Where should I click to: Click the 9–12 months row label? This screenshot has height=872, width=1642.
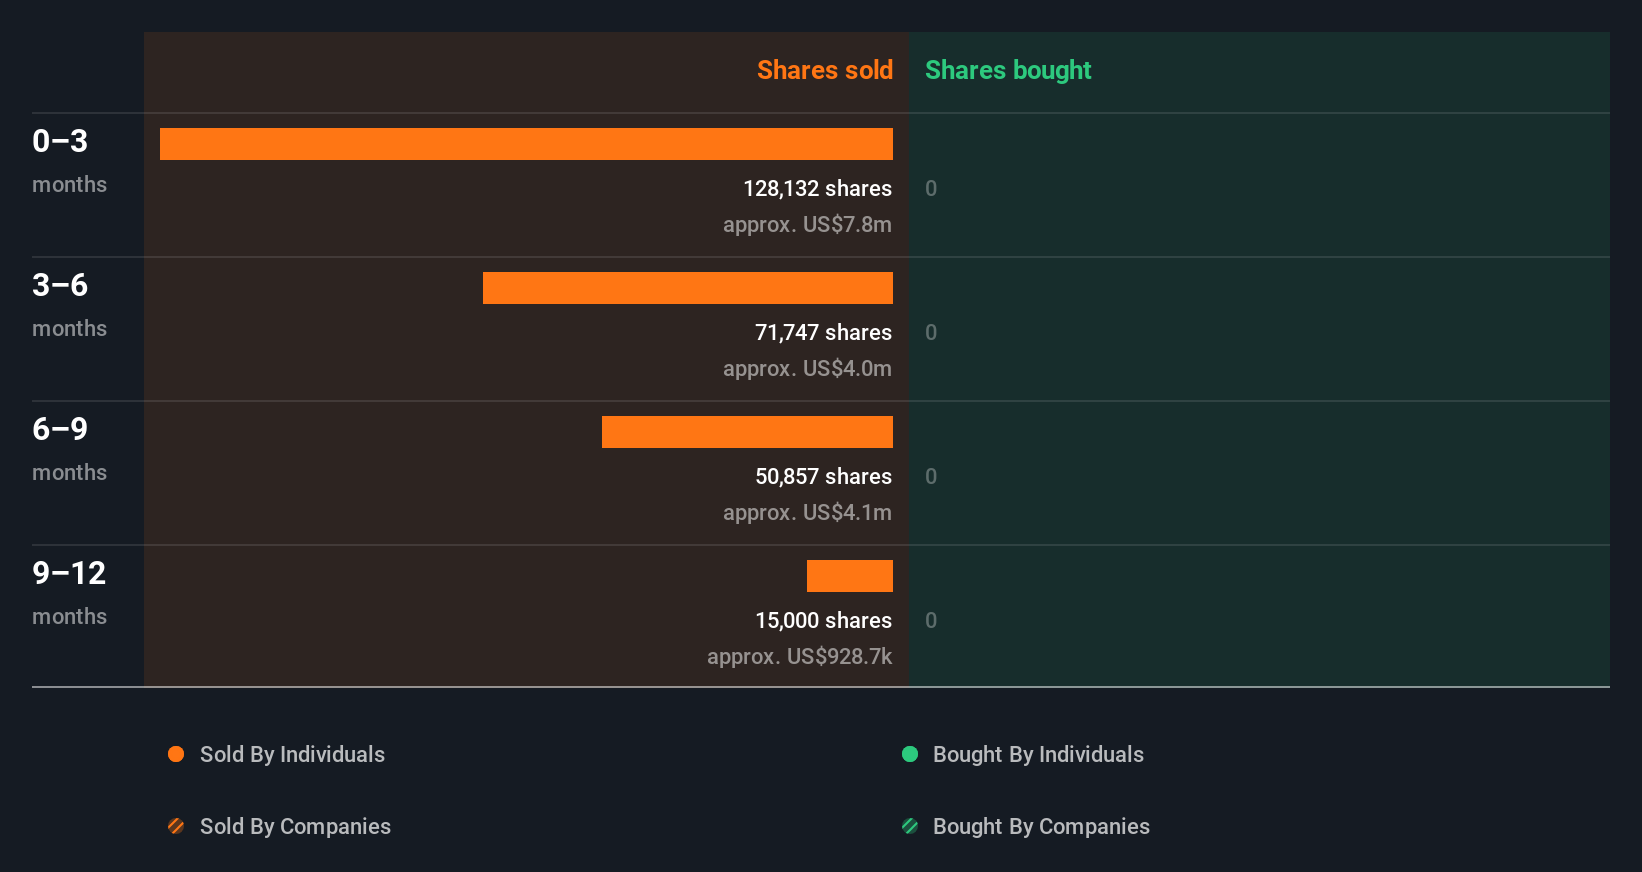69,593
